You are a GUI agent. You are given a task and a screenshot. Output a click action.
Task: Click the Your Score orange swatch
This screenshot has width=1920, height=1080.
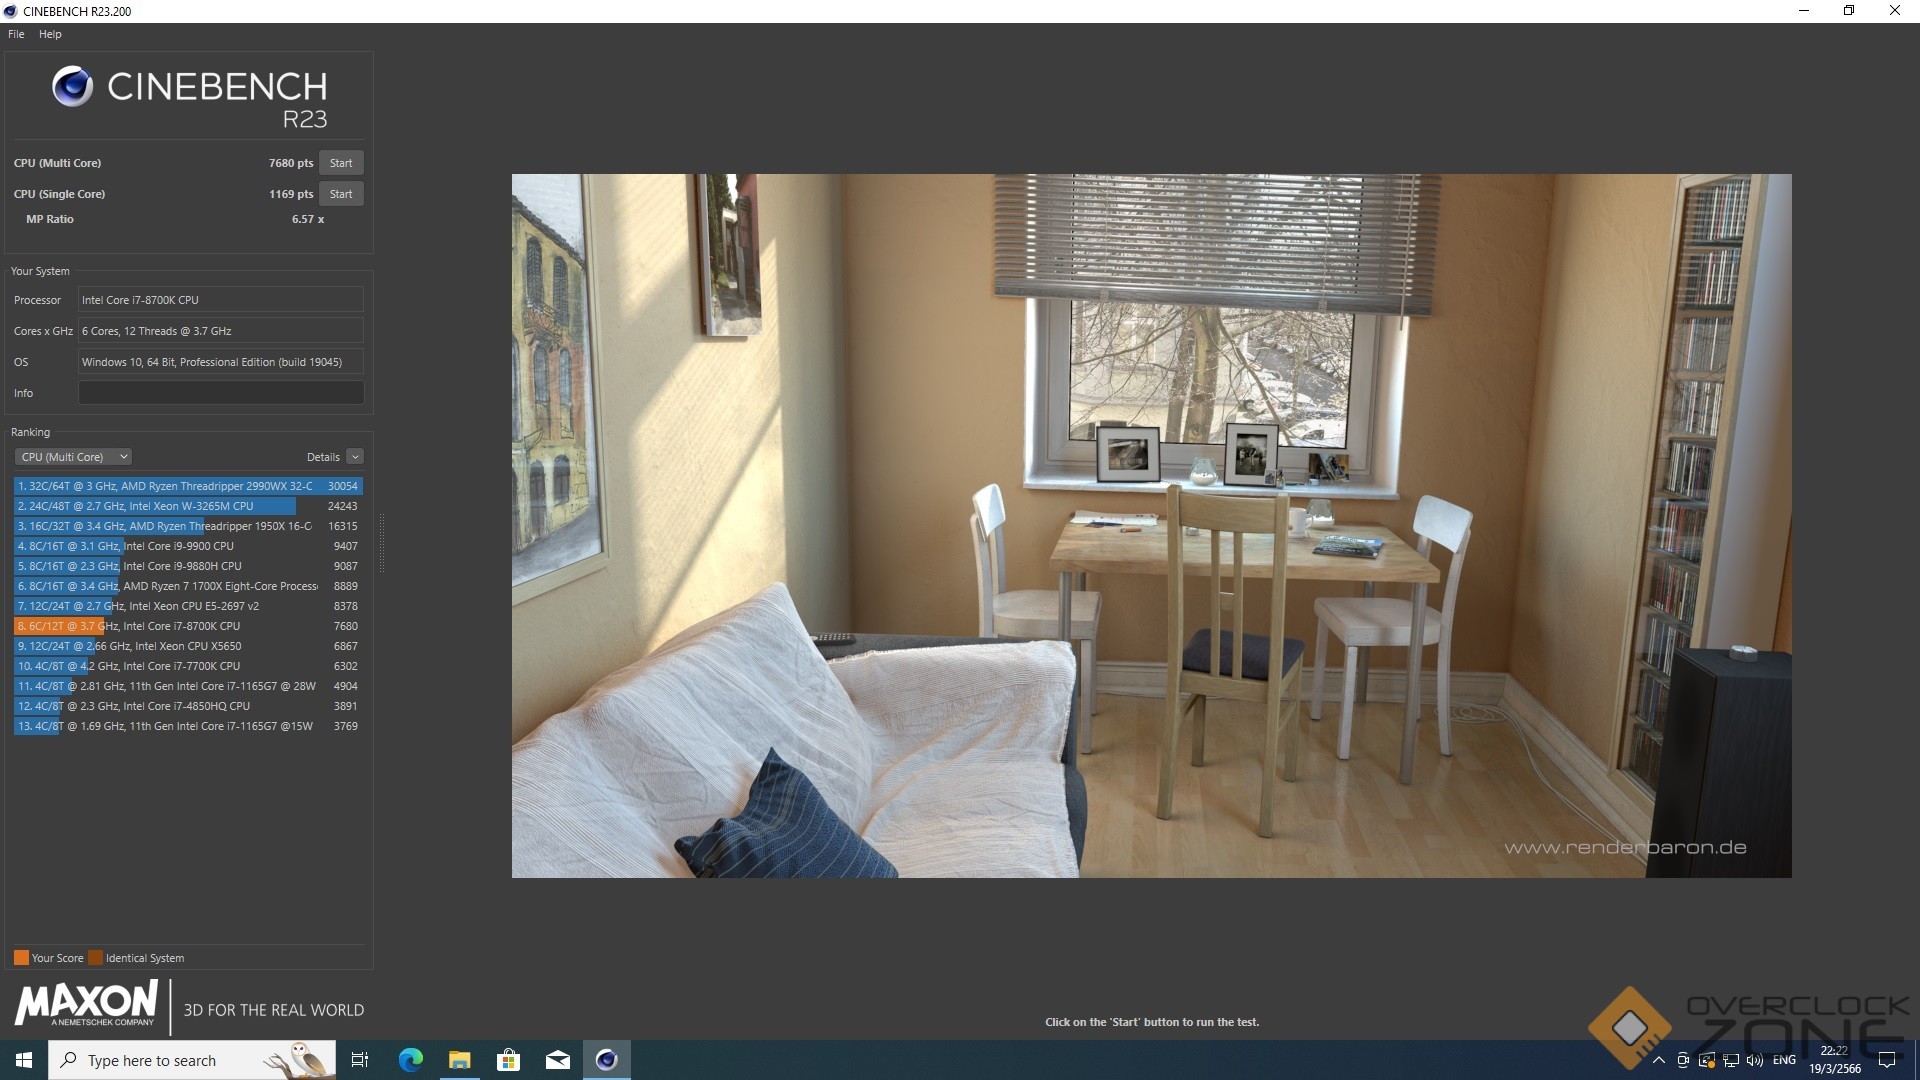click(x=21, y=958)
